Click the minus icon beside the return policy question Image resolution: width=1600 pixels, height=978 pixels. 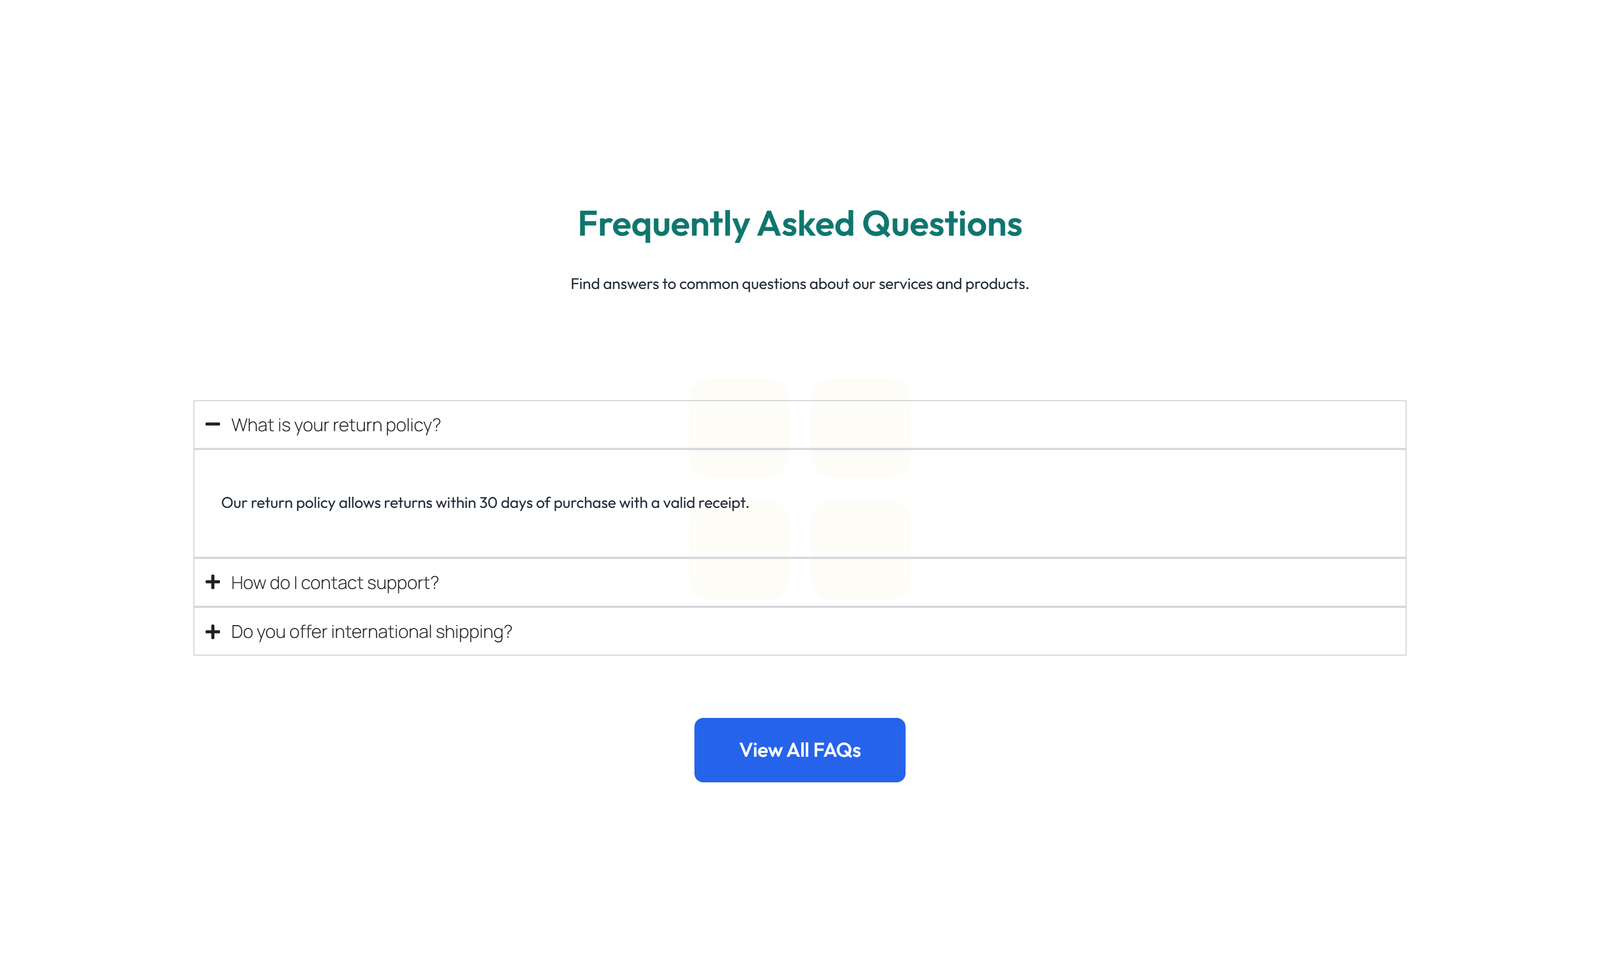tap(212, 425)
